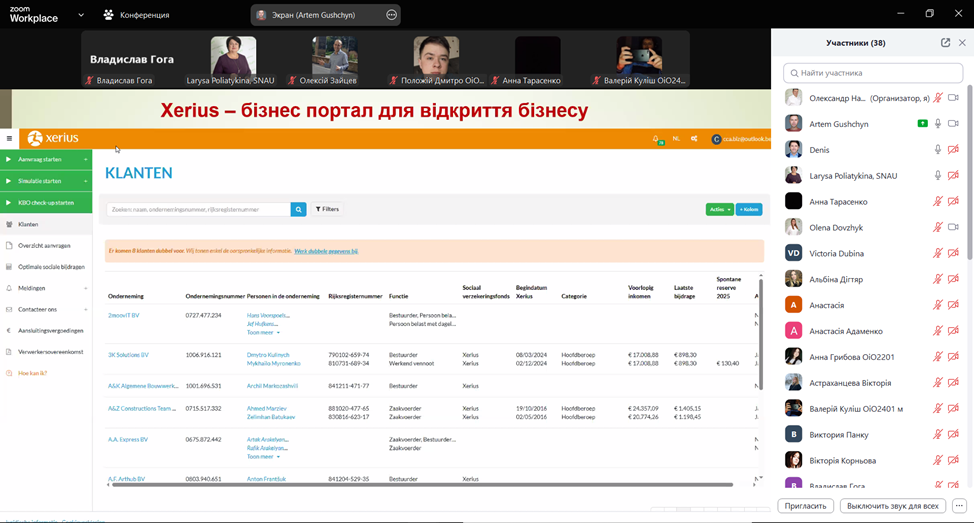Close the participants panel
The image size is (974, 523).
[x=962, y=43]
